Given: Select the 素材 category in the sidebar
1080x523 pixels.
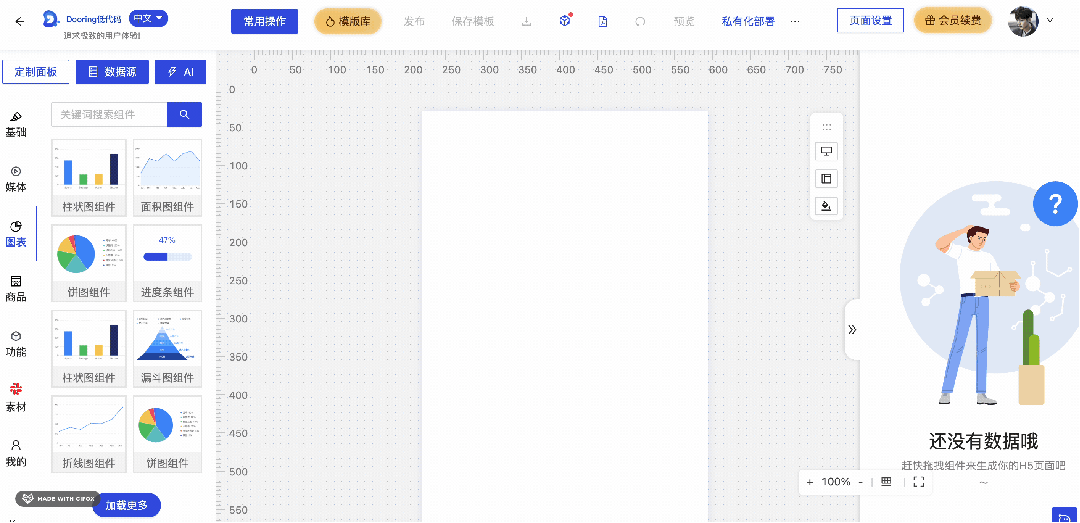Looking at the screenshot, I should (x=16, y=399).
